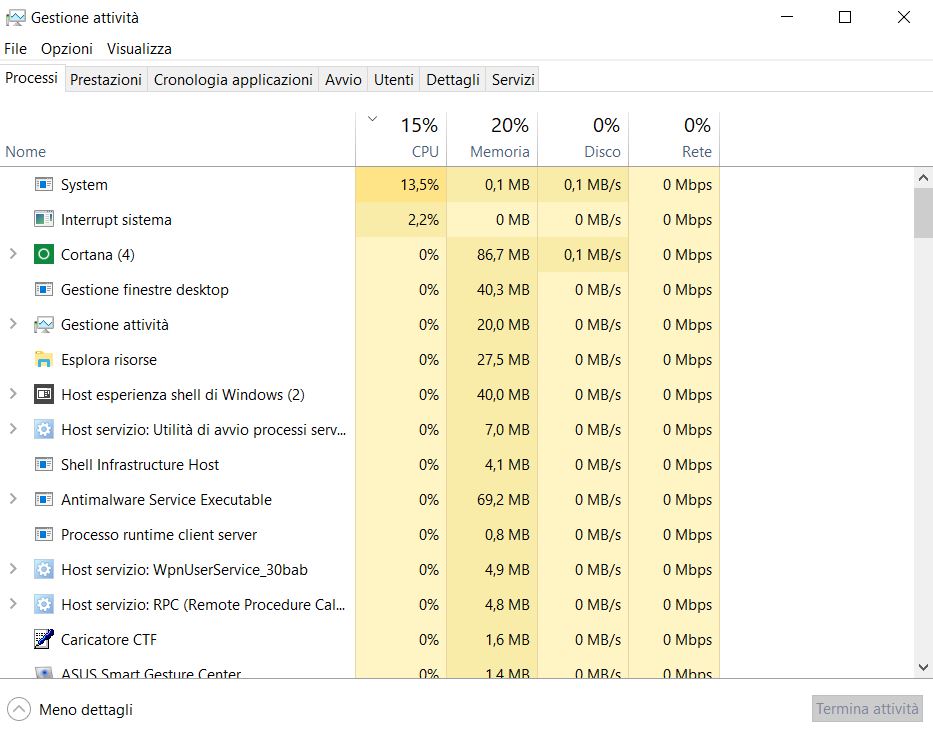933x739 pixels.
Task: Select Gestione finestre desktop name
Action: (x=145, y=290)
